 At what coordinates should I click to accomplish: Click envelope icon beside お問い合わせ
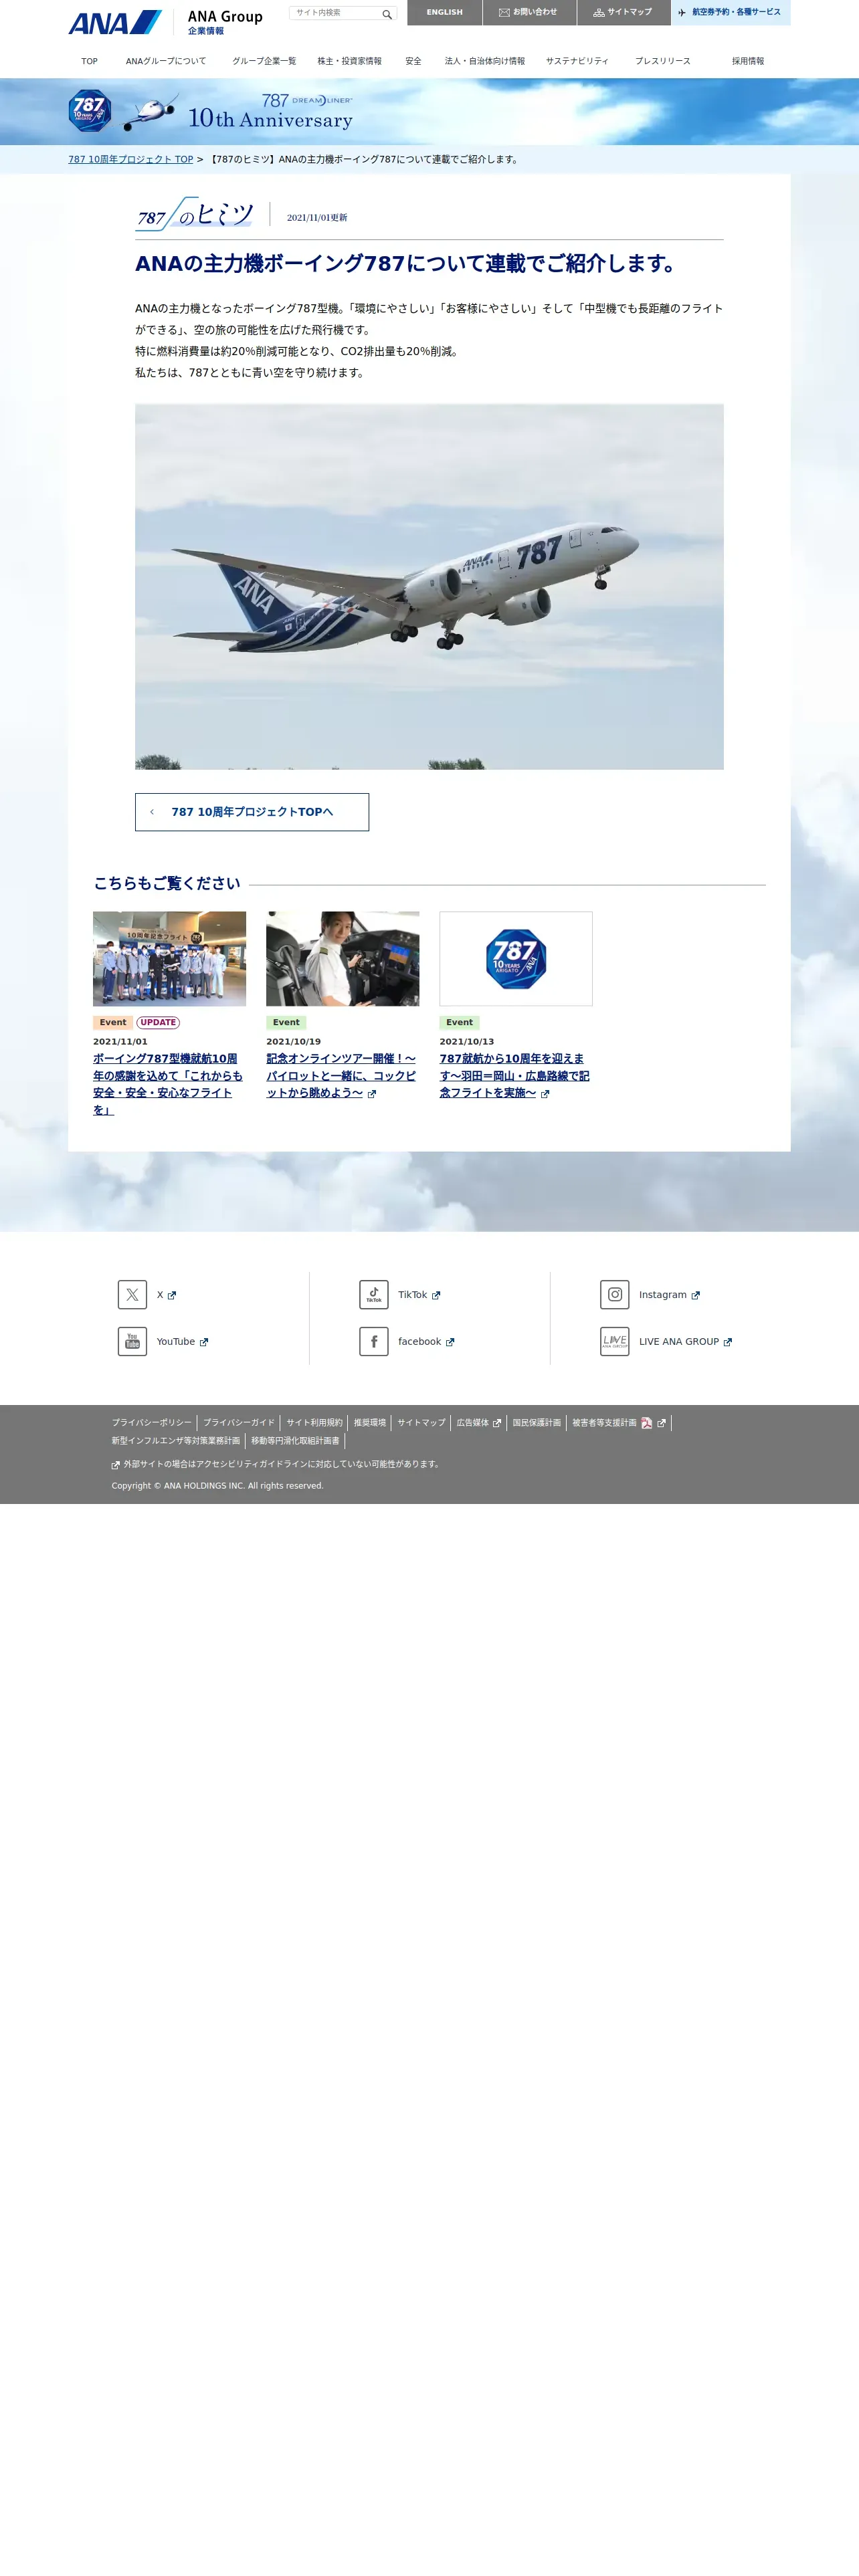(504, 13)
